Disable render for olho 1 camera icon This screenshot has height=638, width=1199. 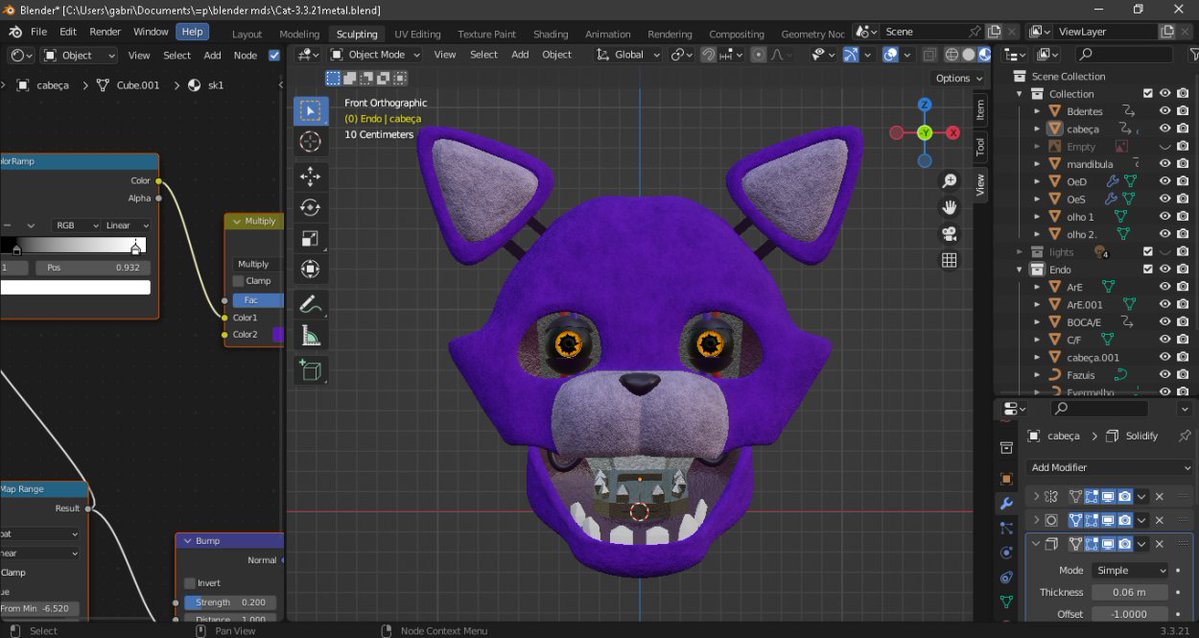(1183, 216)
